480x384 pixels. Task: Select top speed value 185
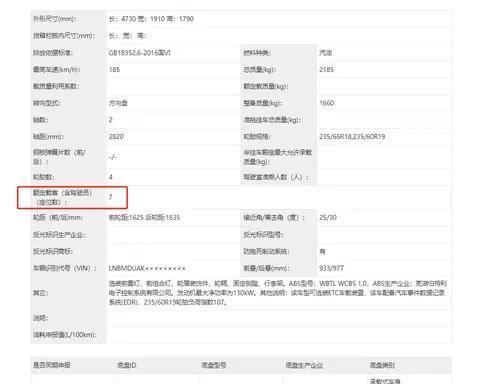(x=114, y=69)
